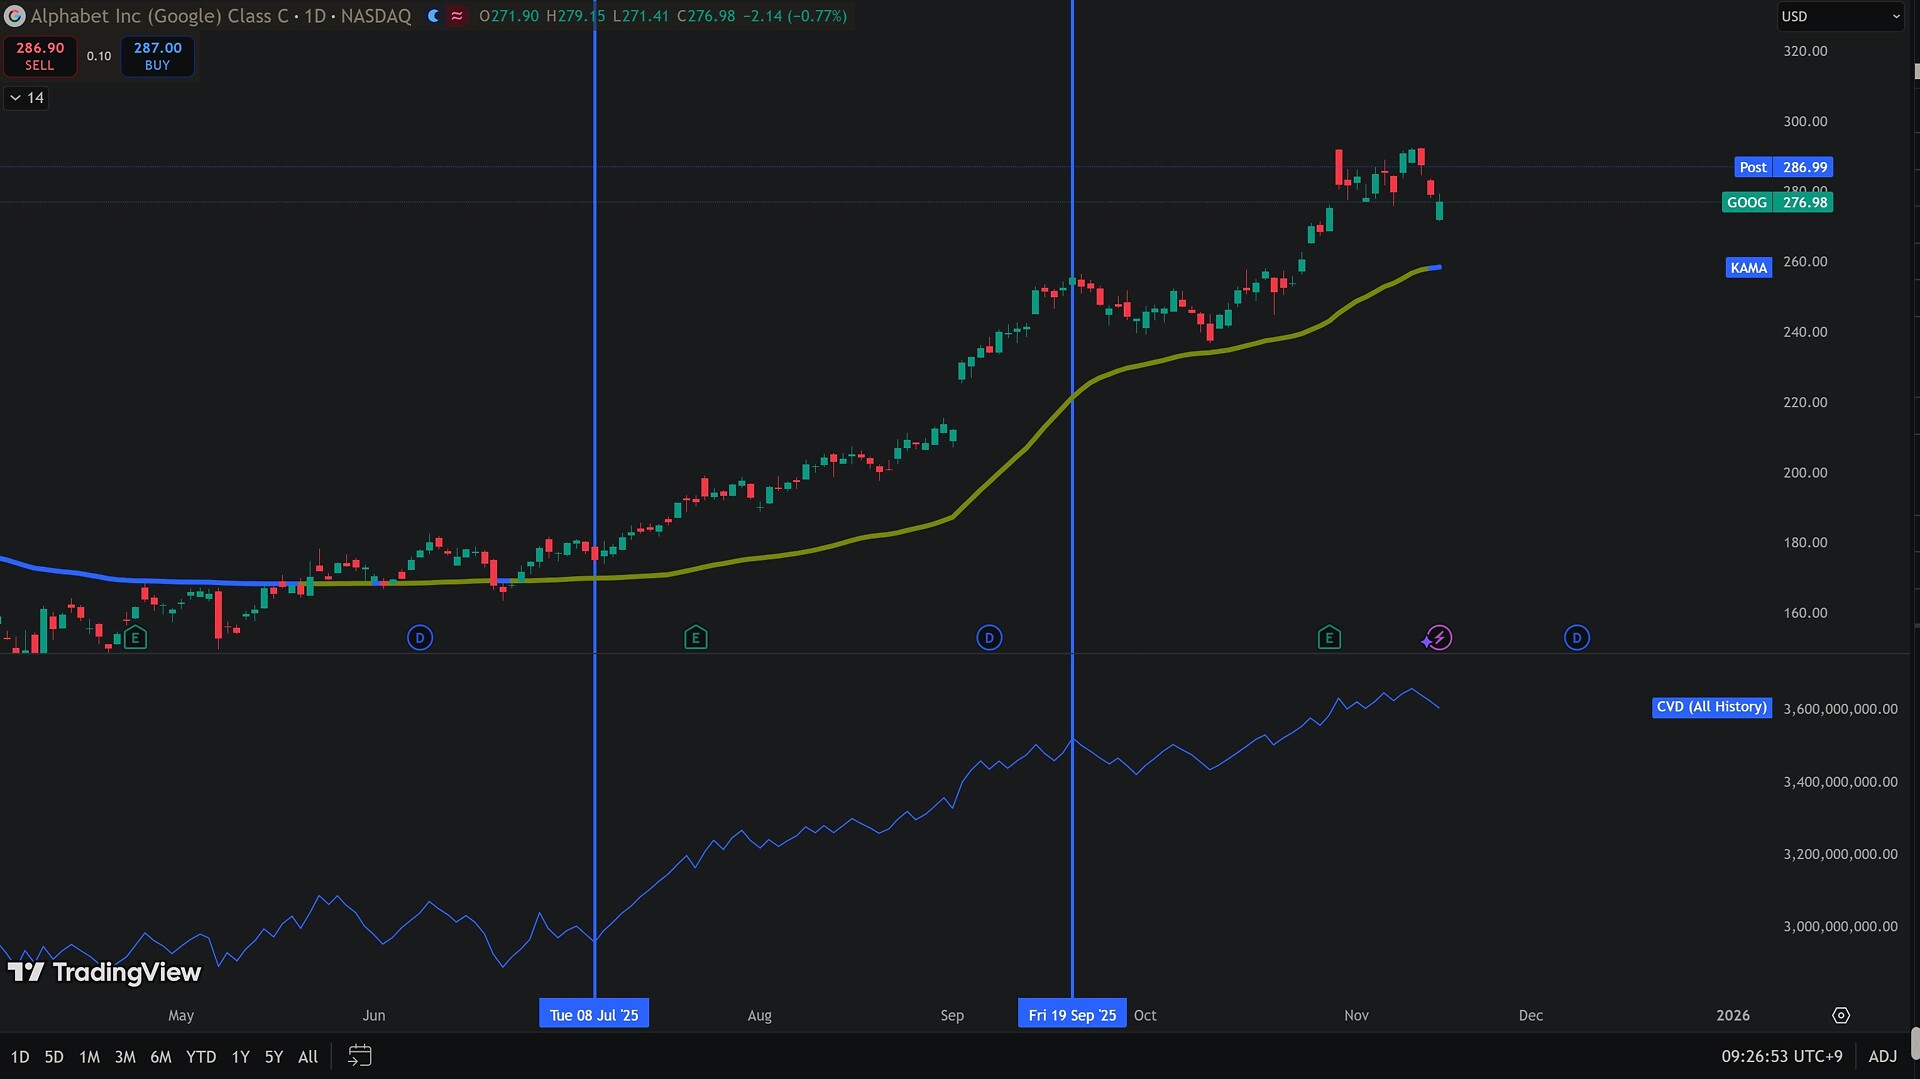Open chart settings gear on time axis

(x=1841, y=1015)
